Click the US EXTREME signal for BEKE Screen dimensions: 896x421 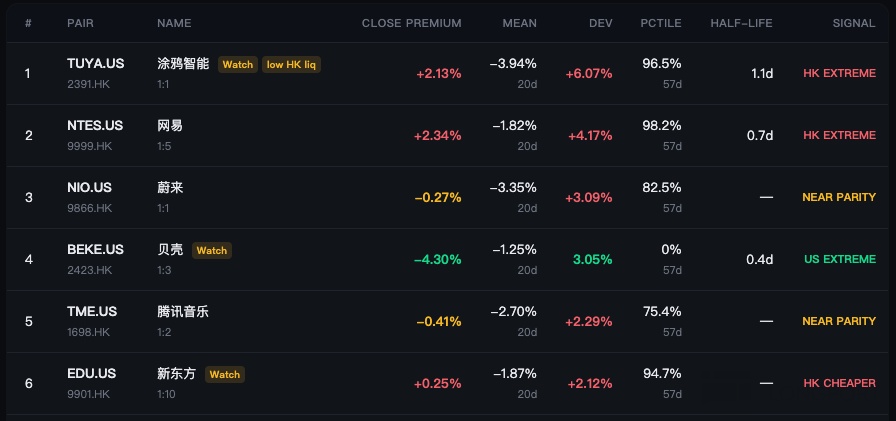[840, 259]
